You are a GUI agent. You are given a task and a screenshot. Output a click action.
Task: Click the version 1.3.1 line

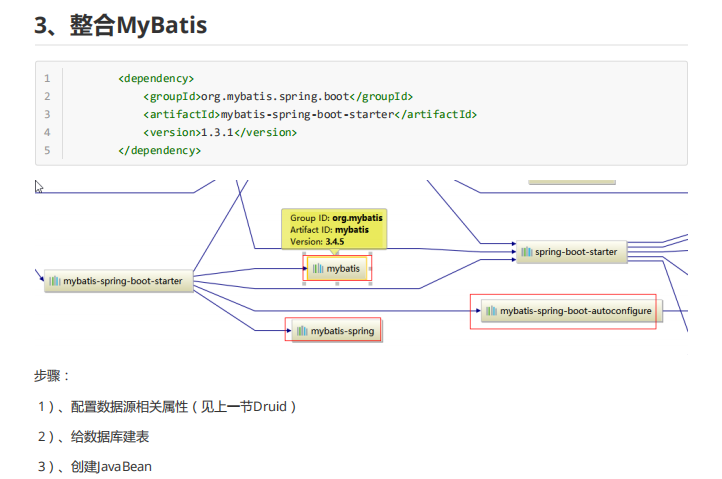220,132
